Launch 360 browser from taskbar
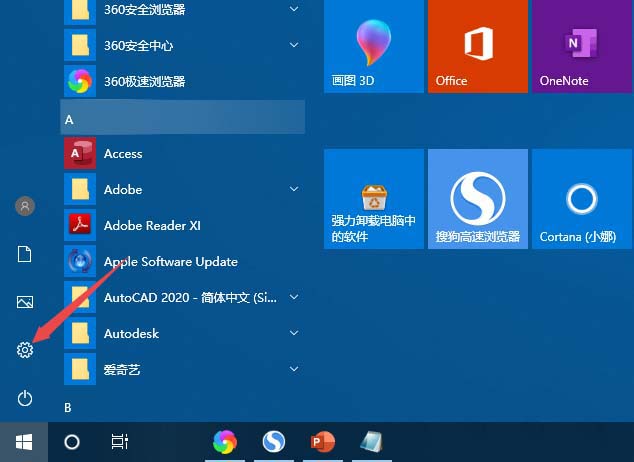The image size is (634, 462). 225,442
